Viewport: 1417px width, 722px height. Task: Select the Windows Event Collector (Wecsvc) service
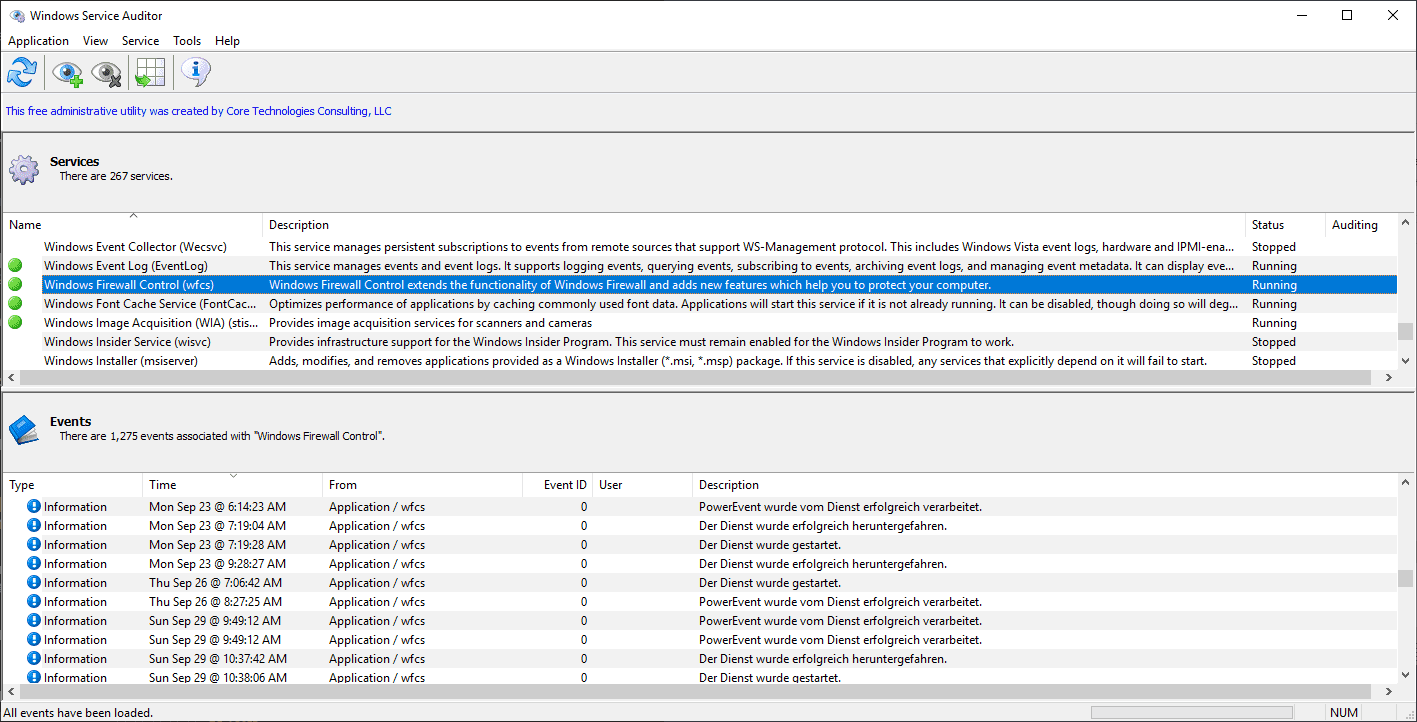point(700,247)
